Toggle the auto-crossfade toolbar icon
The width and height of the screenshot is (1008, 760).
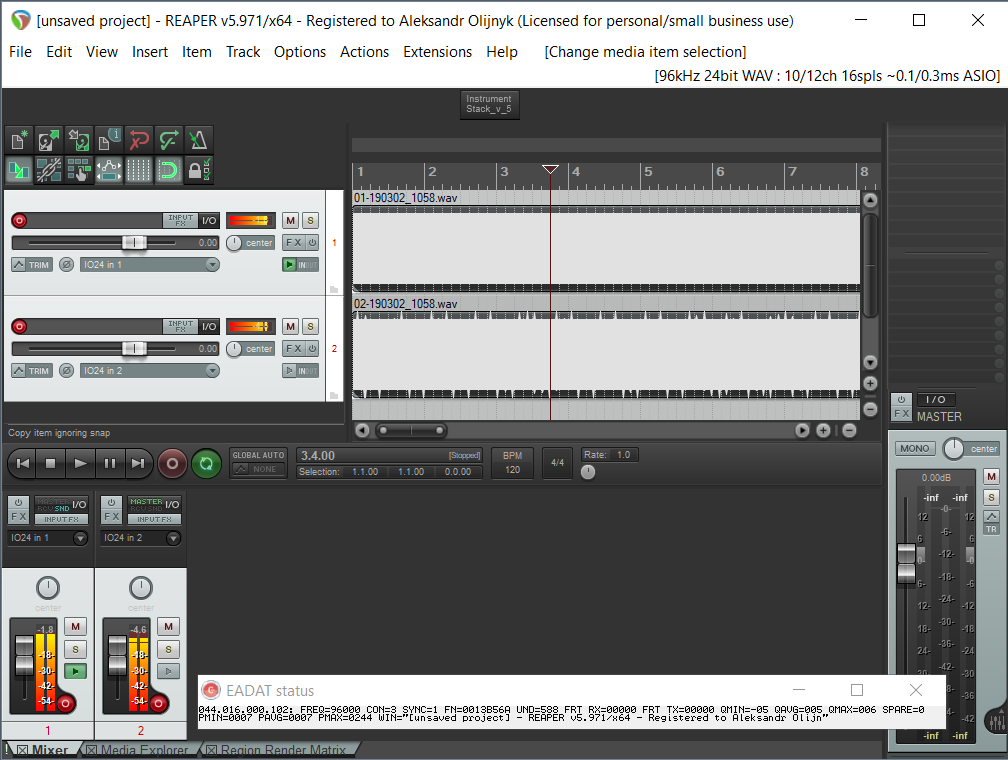click(x=19, y=170)
